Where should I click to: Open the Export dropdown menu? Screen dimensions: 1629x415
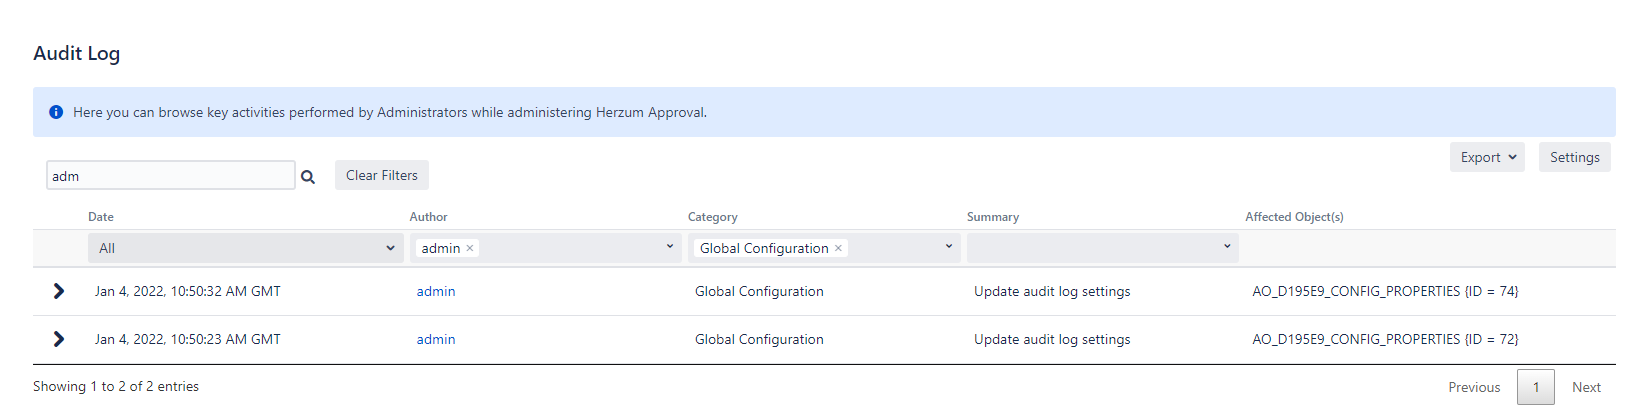click(x=1487, y=157)
